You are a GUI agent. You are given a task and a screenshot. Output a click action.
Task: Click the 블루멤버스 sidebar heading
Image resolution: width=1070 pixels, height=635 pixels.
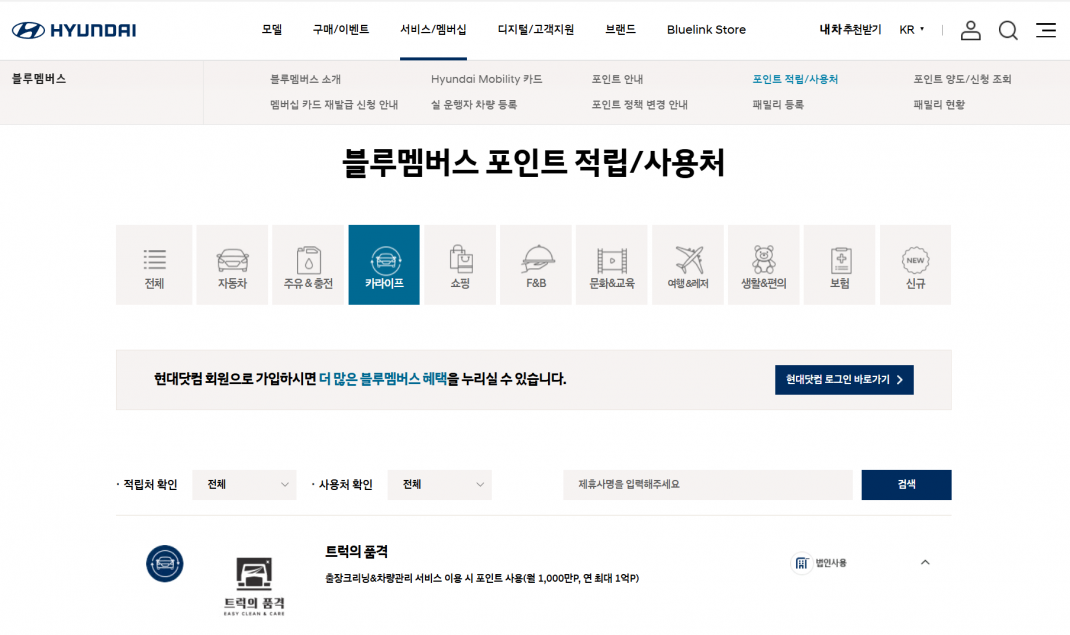point(39,78)
